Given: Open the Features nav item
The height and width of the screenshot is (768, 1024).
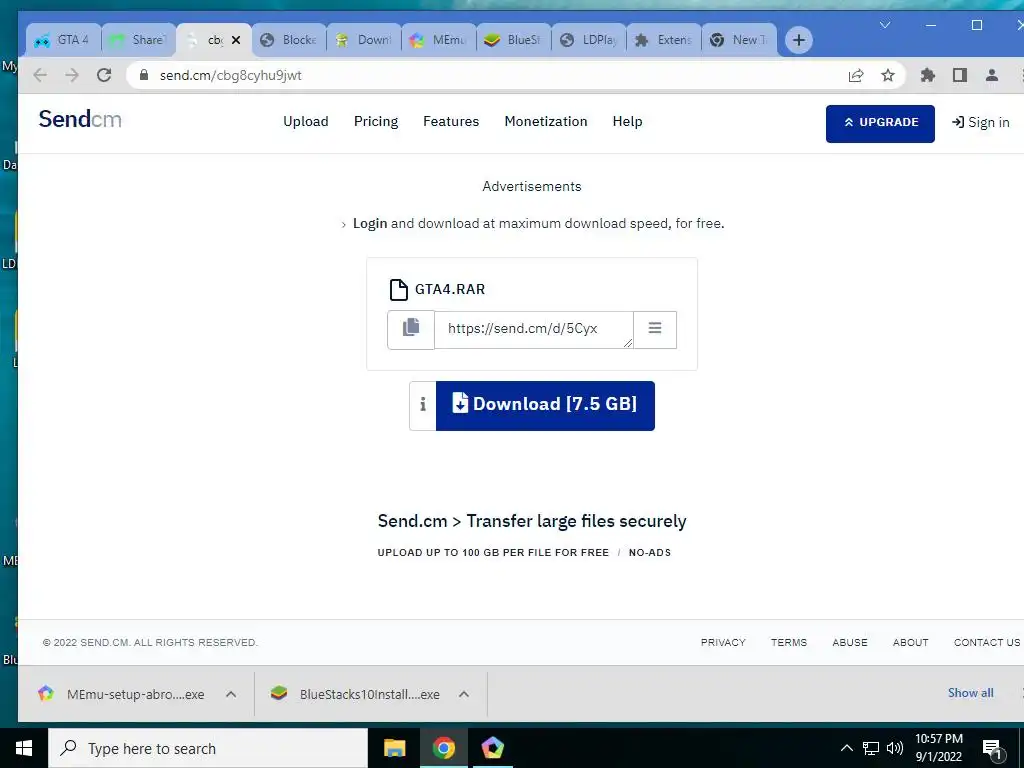Looking at the screenshot, I should [x=451, y=121].
